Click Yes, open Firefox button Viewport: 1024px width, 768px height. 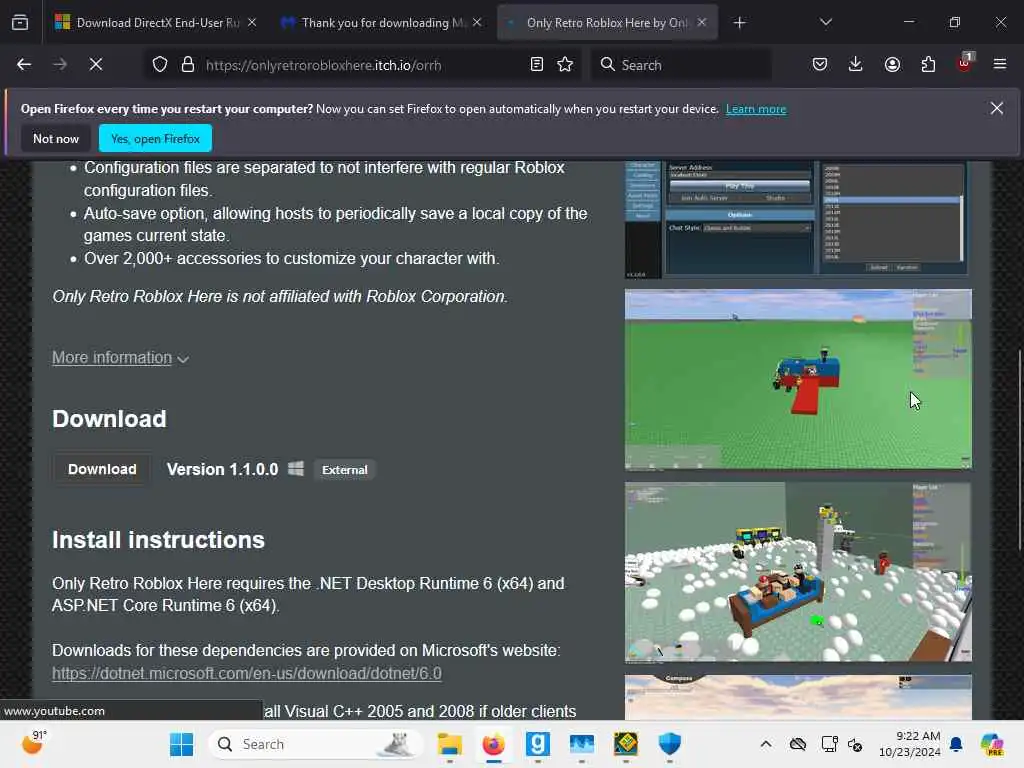(155, 138)
